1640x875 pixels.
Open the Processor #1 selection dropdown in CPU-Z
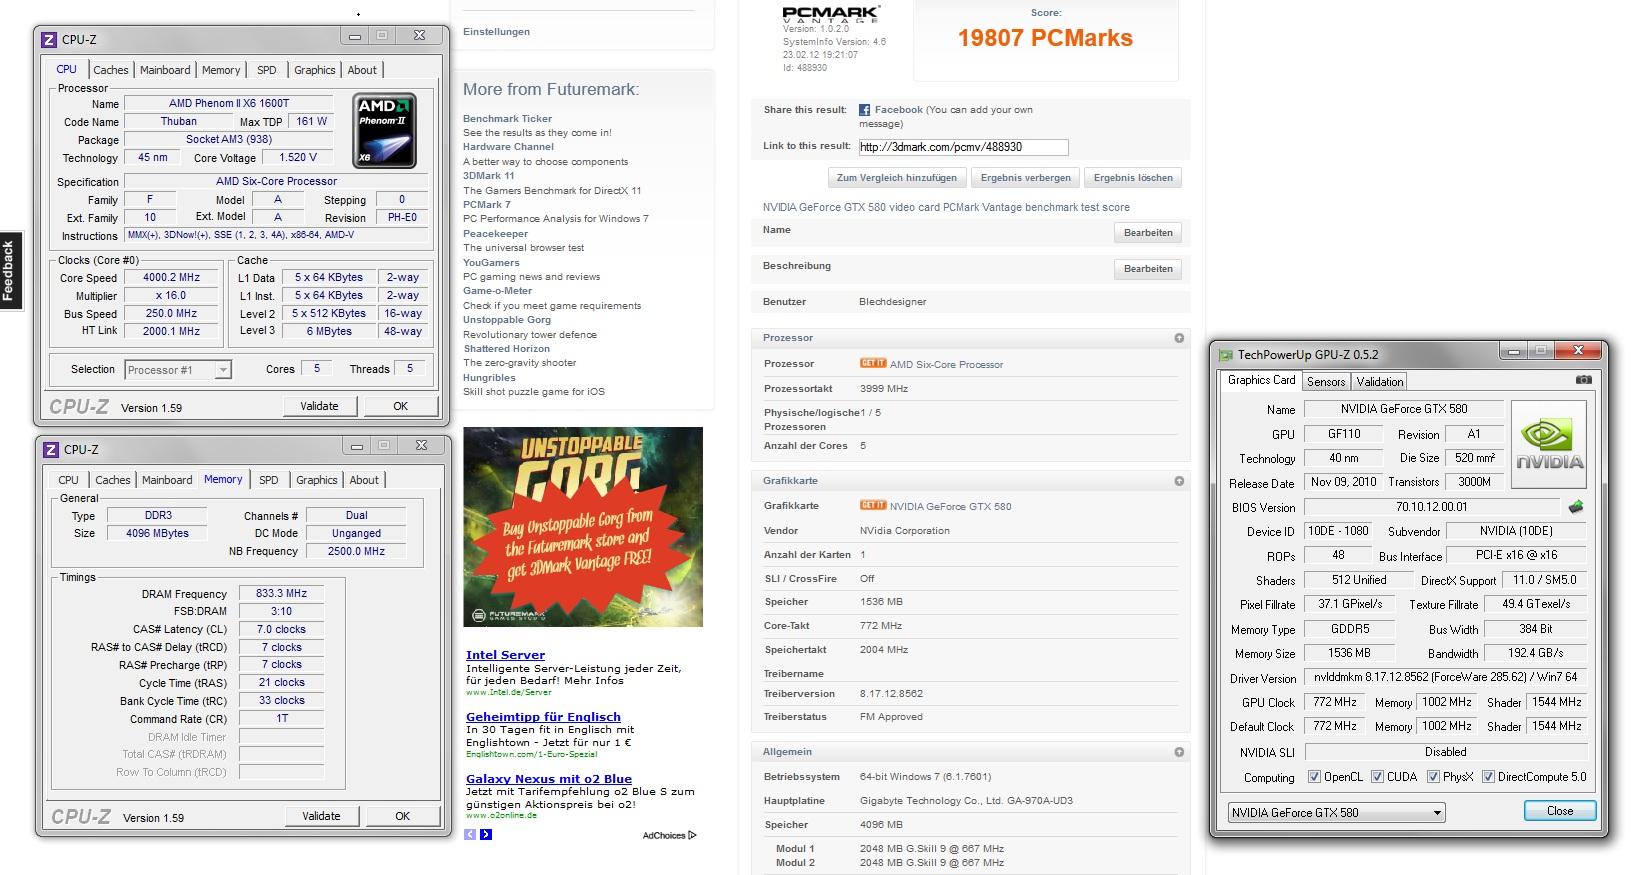pyautogui.click(x=178, y=370)
